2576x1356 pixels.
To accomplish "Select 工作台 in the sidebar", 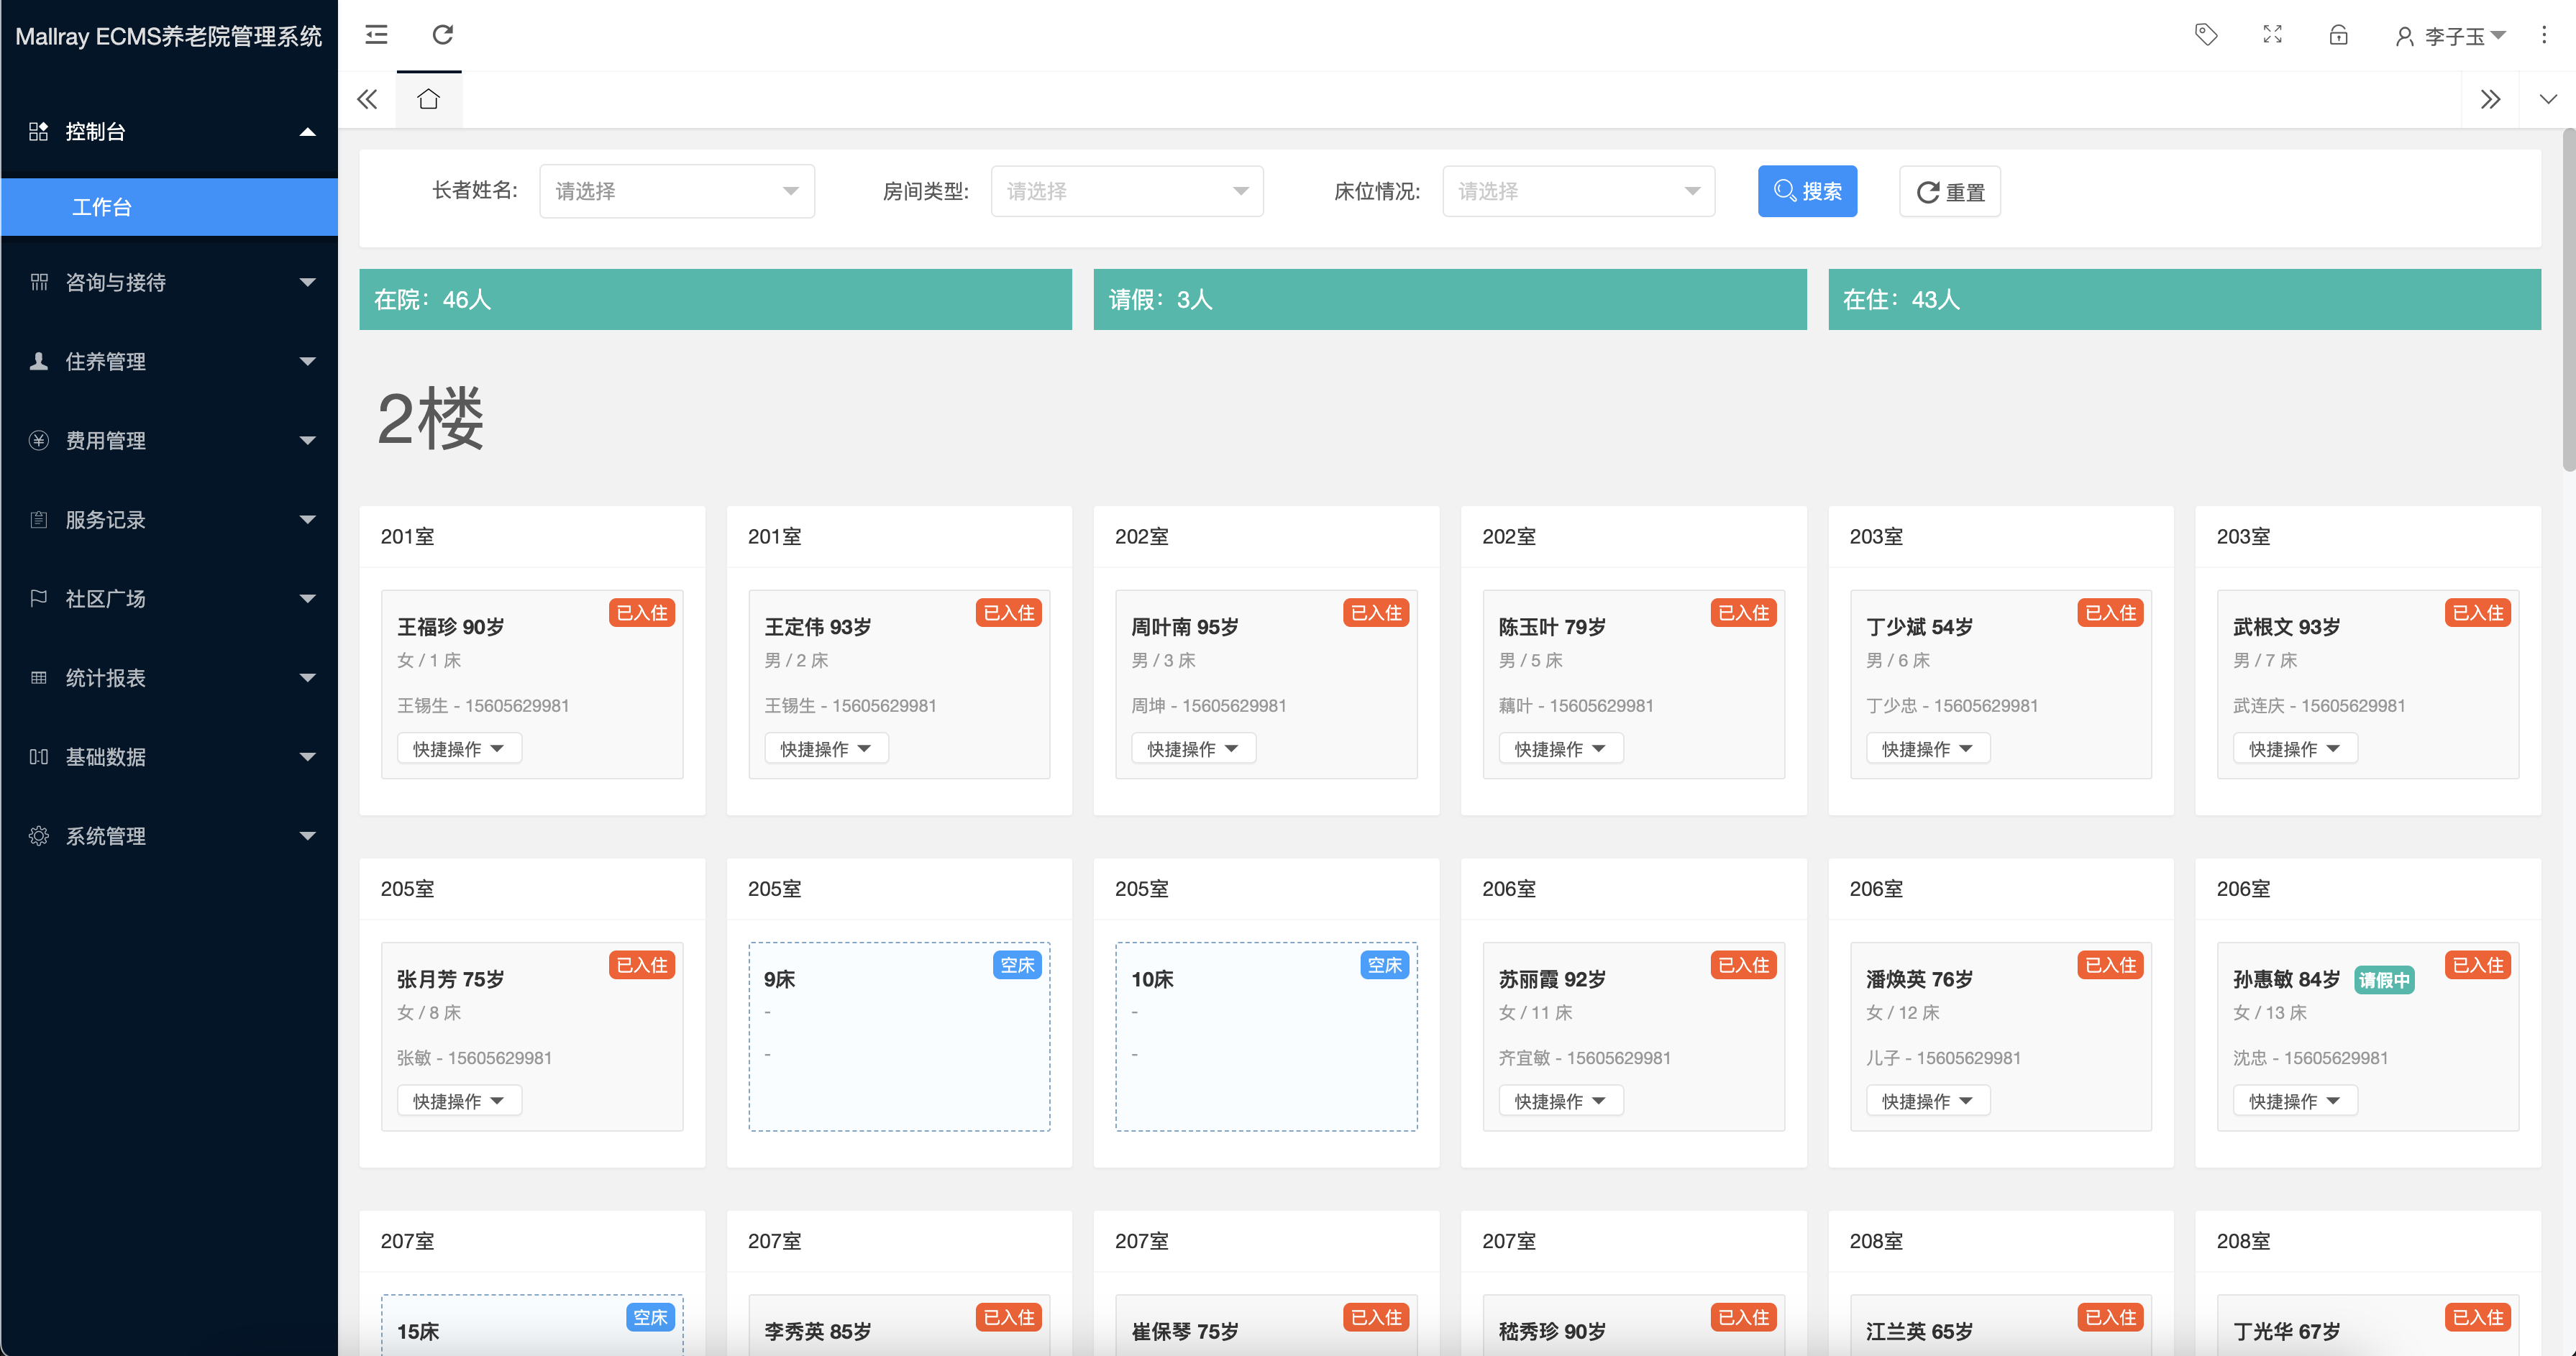I will 102,207.
